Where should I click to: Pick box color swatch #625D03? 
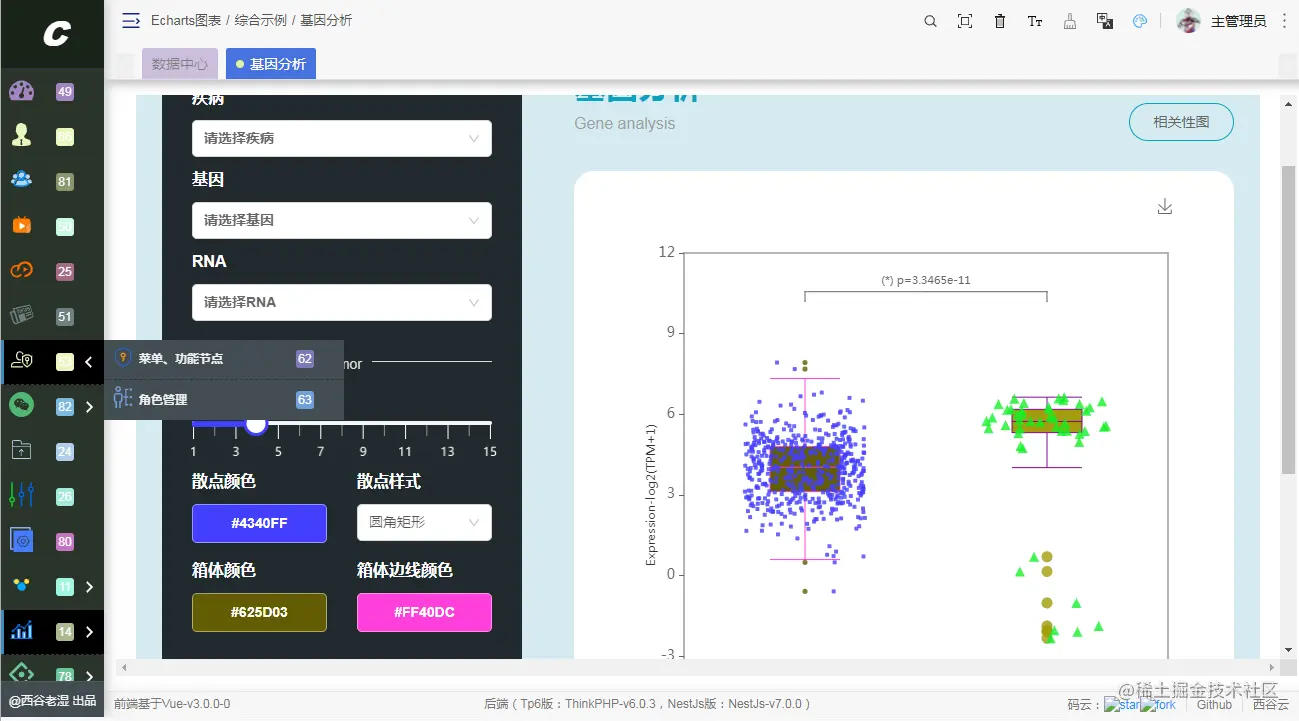[x=259, y=612]
